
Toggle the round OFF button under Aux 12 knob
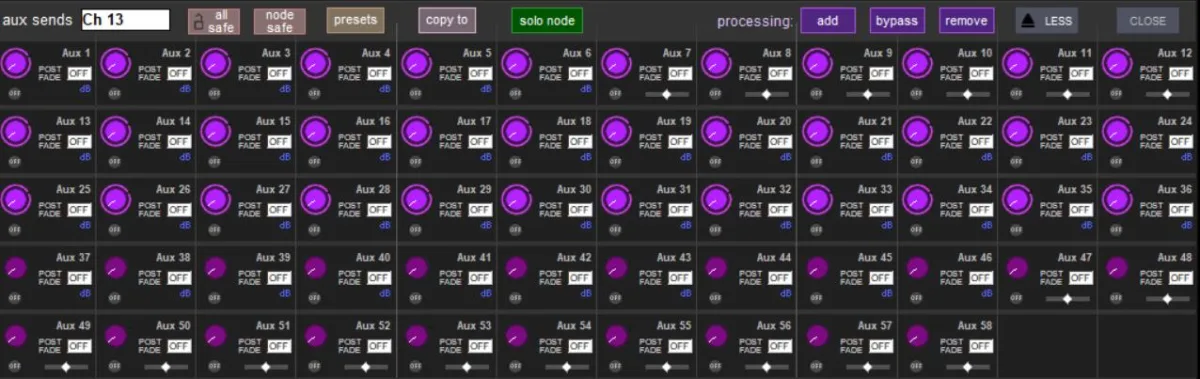pyautogui.click(x=1116, y=93)
